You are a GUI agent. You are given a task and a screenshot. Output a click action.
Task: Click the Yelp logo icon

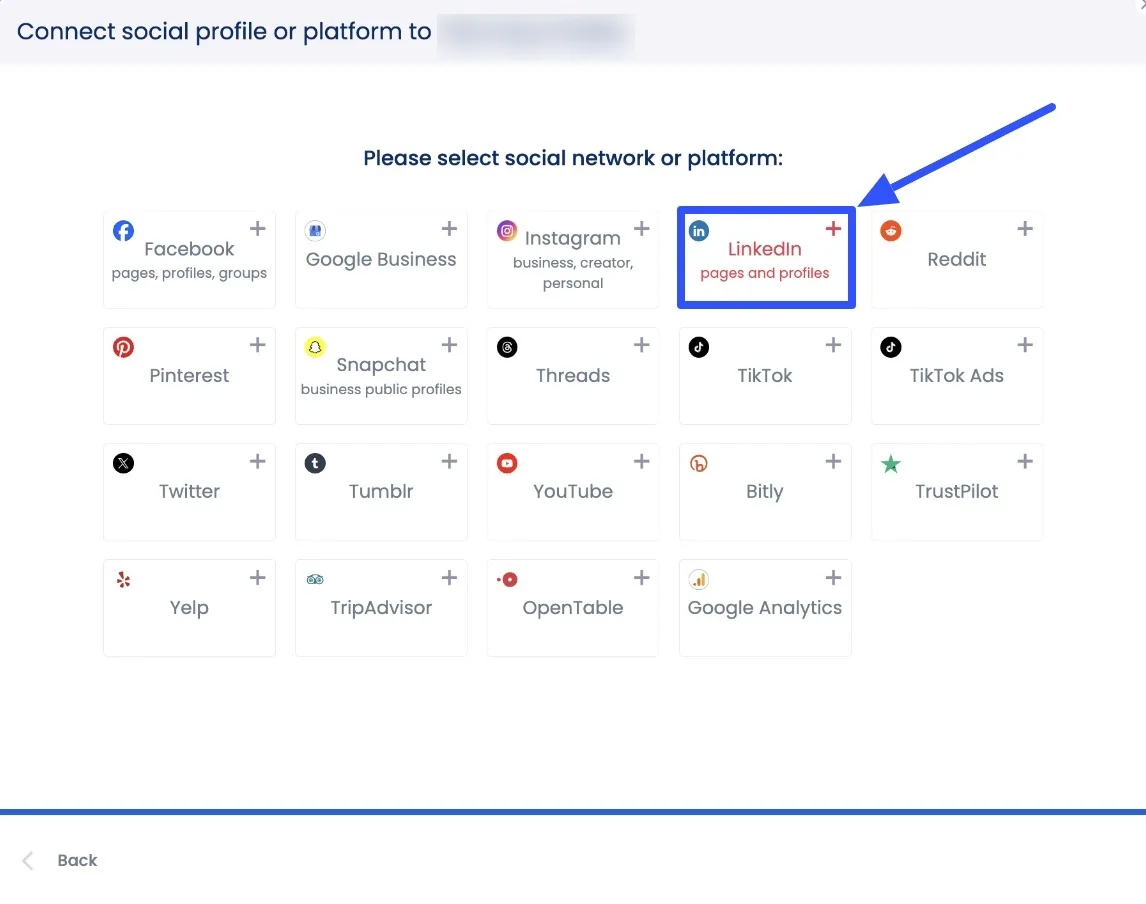pyautogui.click(x=123, y=579)
